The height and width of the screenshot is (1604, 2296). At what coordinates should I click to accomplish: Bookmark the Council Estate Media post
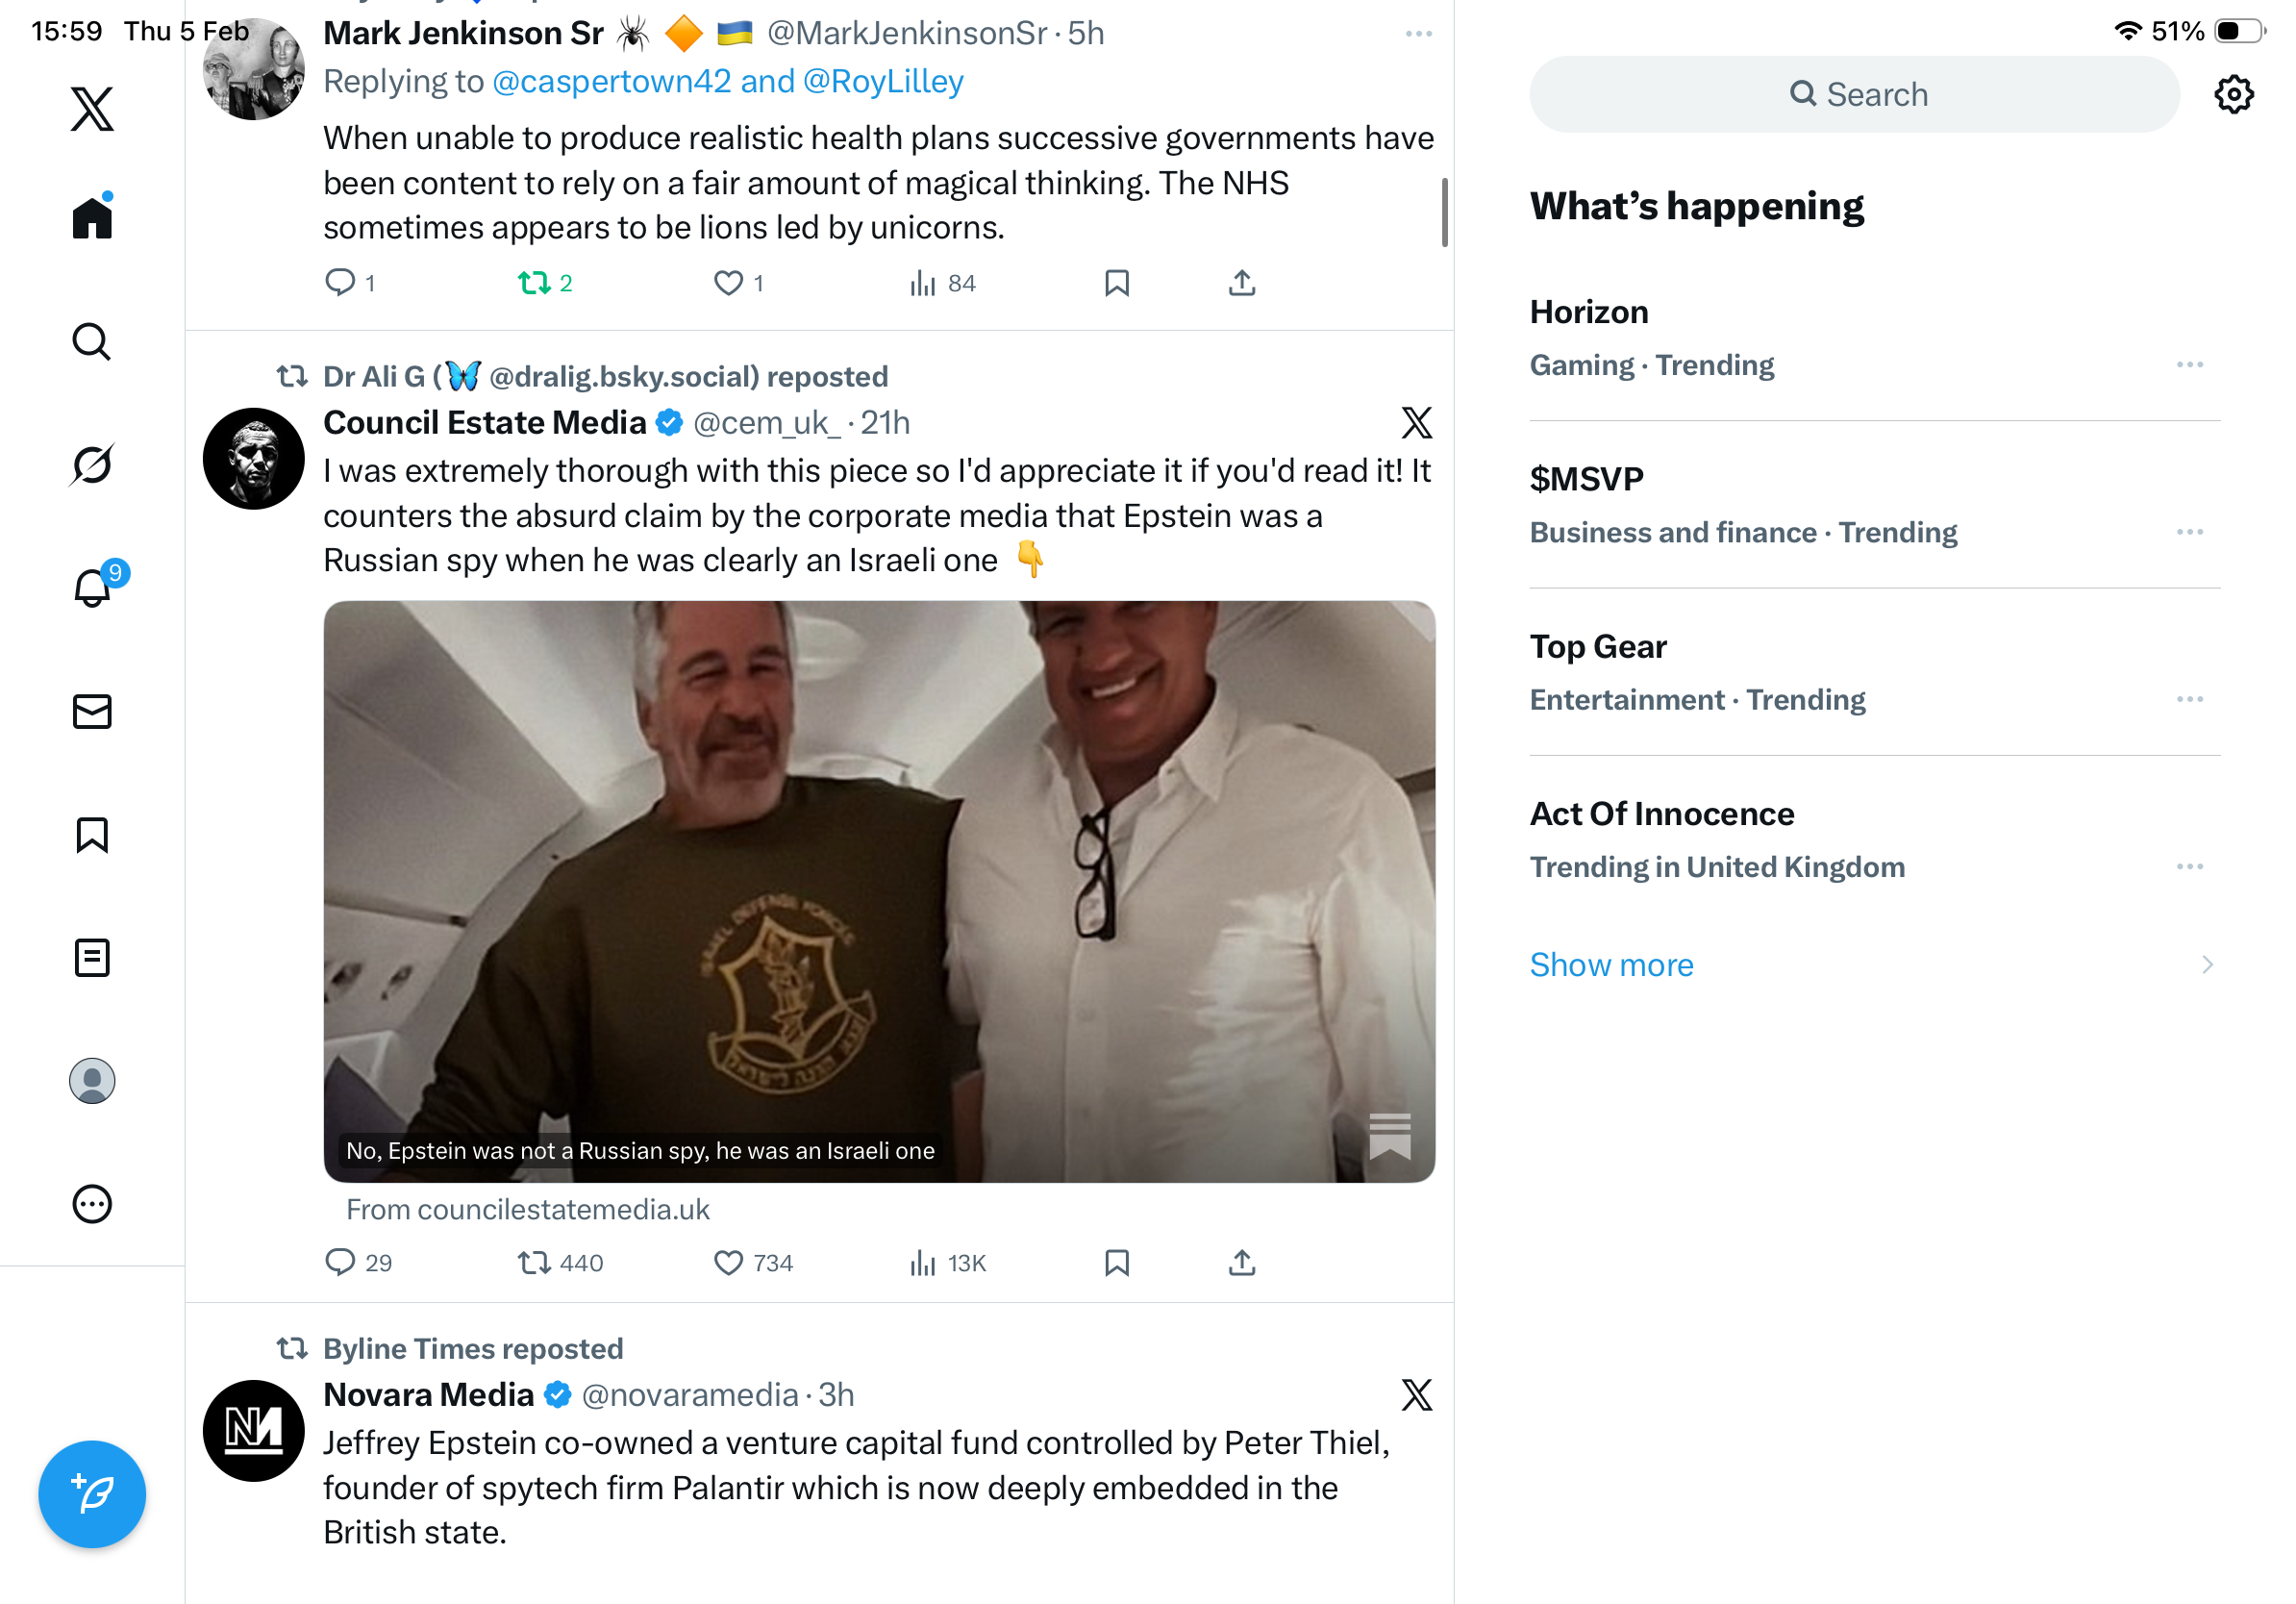click(1116, 1263)
